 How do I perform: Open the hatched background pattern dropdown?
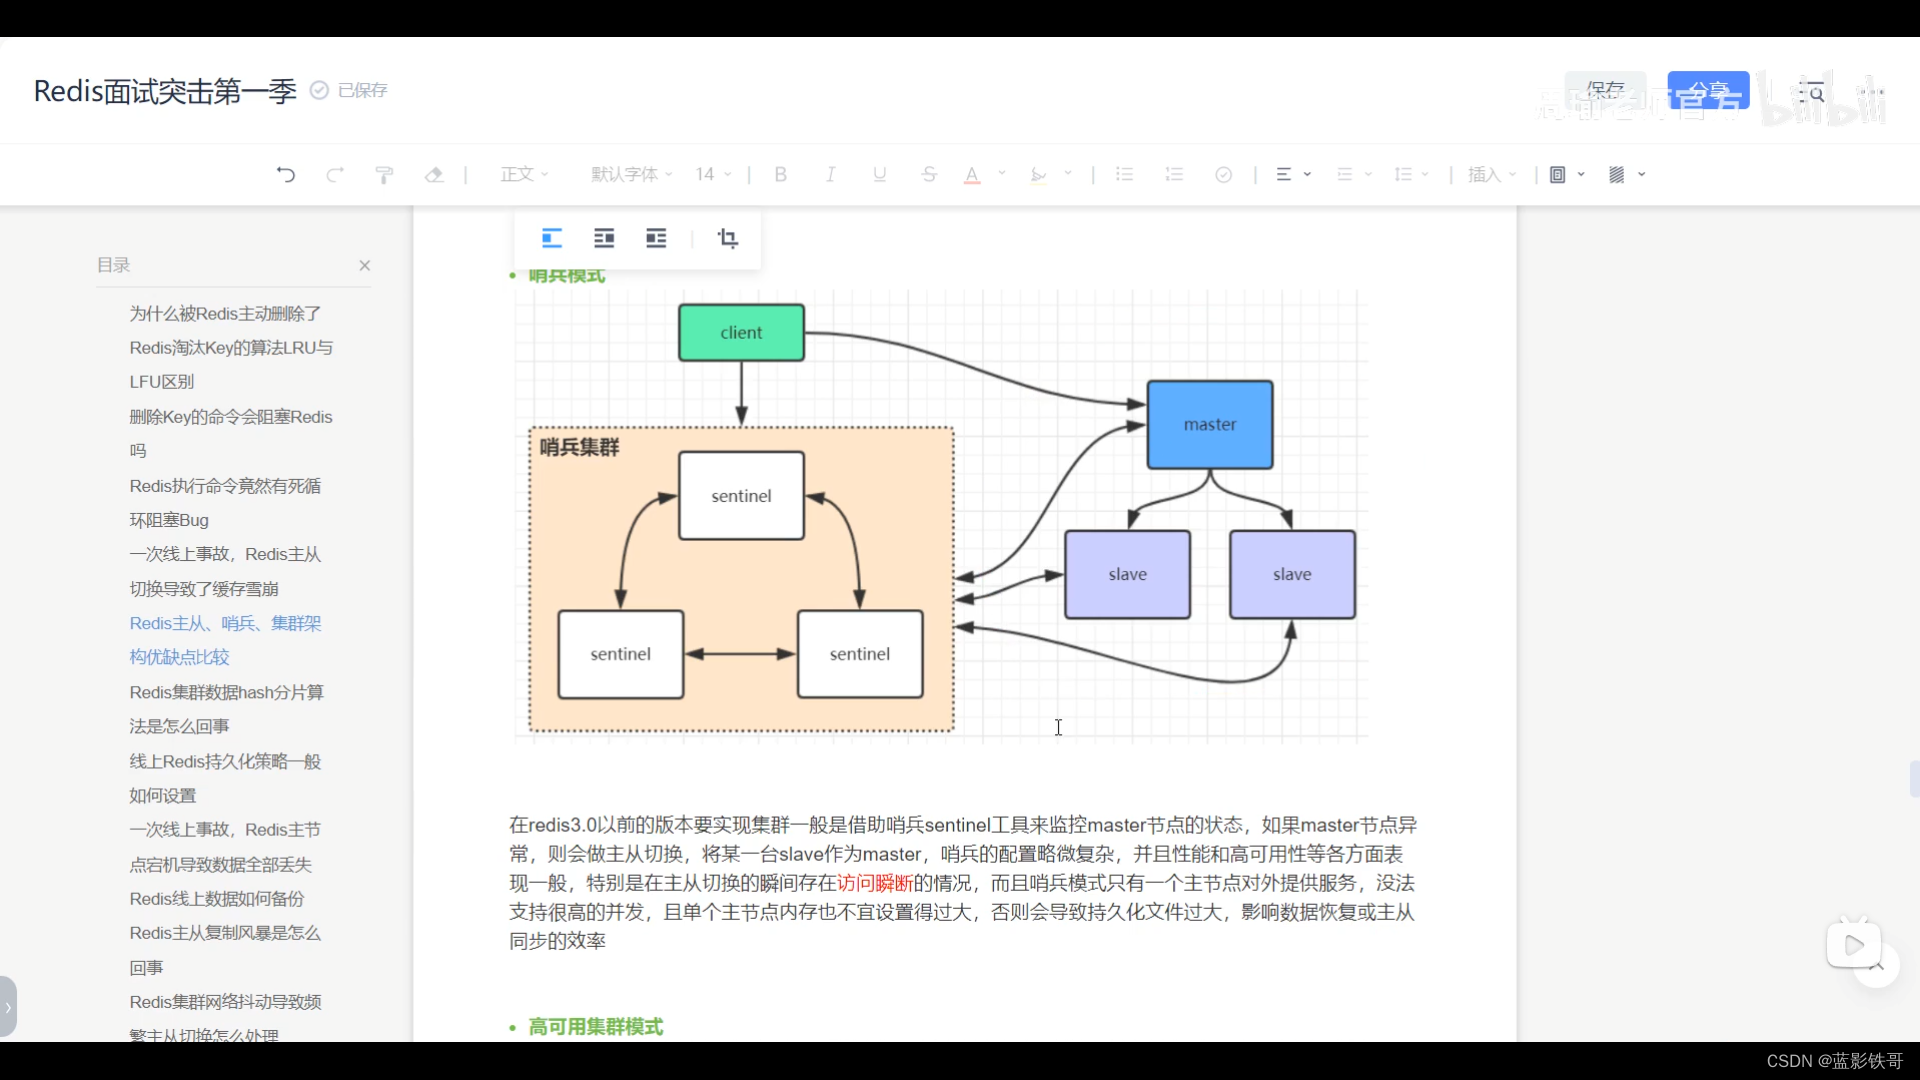tap(1627, 175)
